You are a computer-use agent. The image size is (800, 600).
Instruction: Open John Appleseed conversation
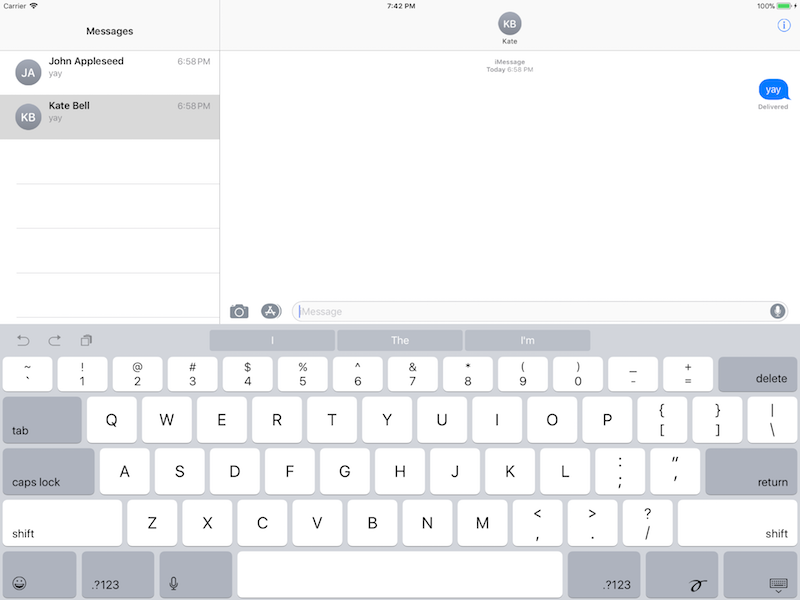[x=110, y=72]
